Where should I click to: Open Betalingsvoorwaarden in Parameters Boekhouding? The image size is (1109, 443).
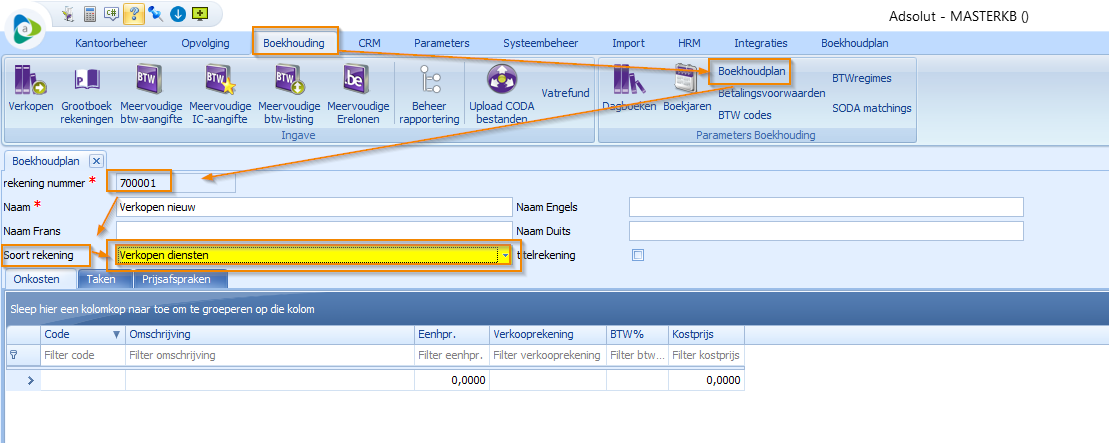pos(771,93)
